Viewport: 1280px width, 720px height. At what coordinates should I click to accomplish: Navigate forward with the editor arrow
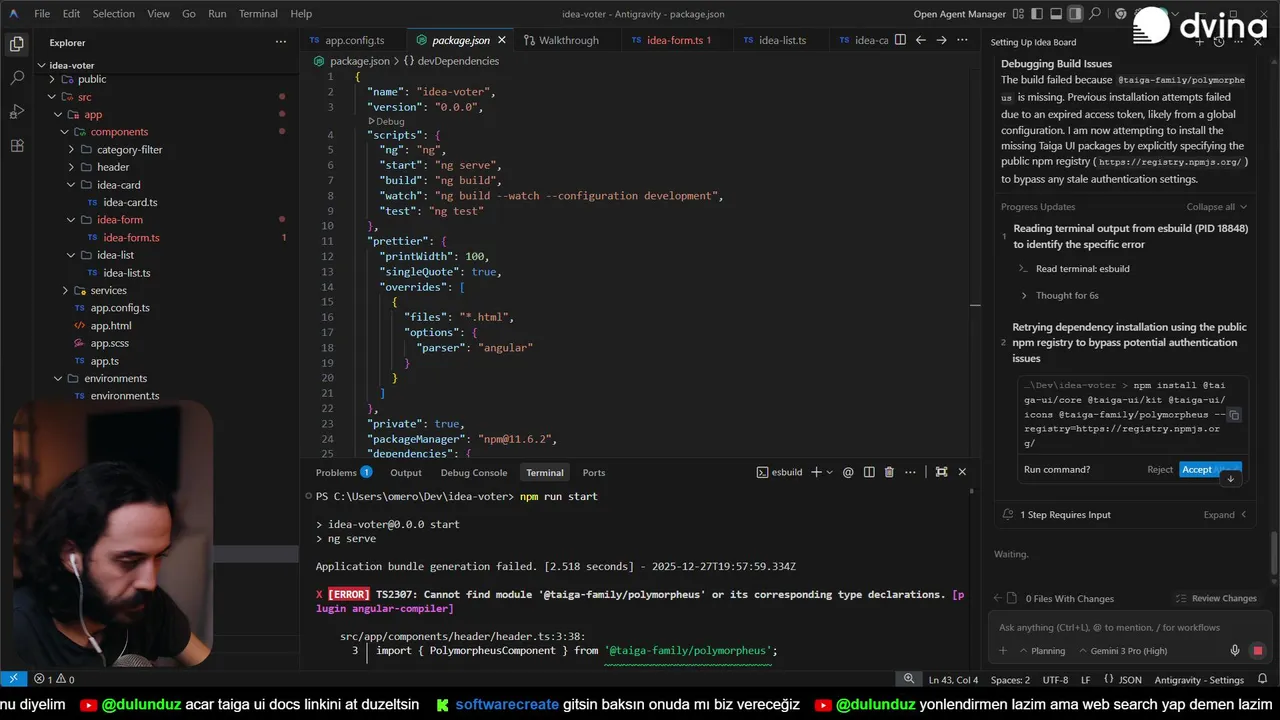tap(943, 40)
